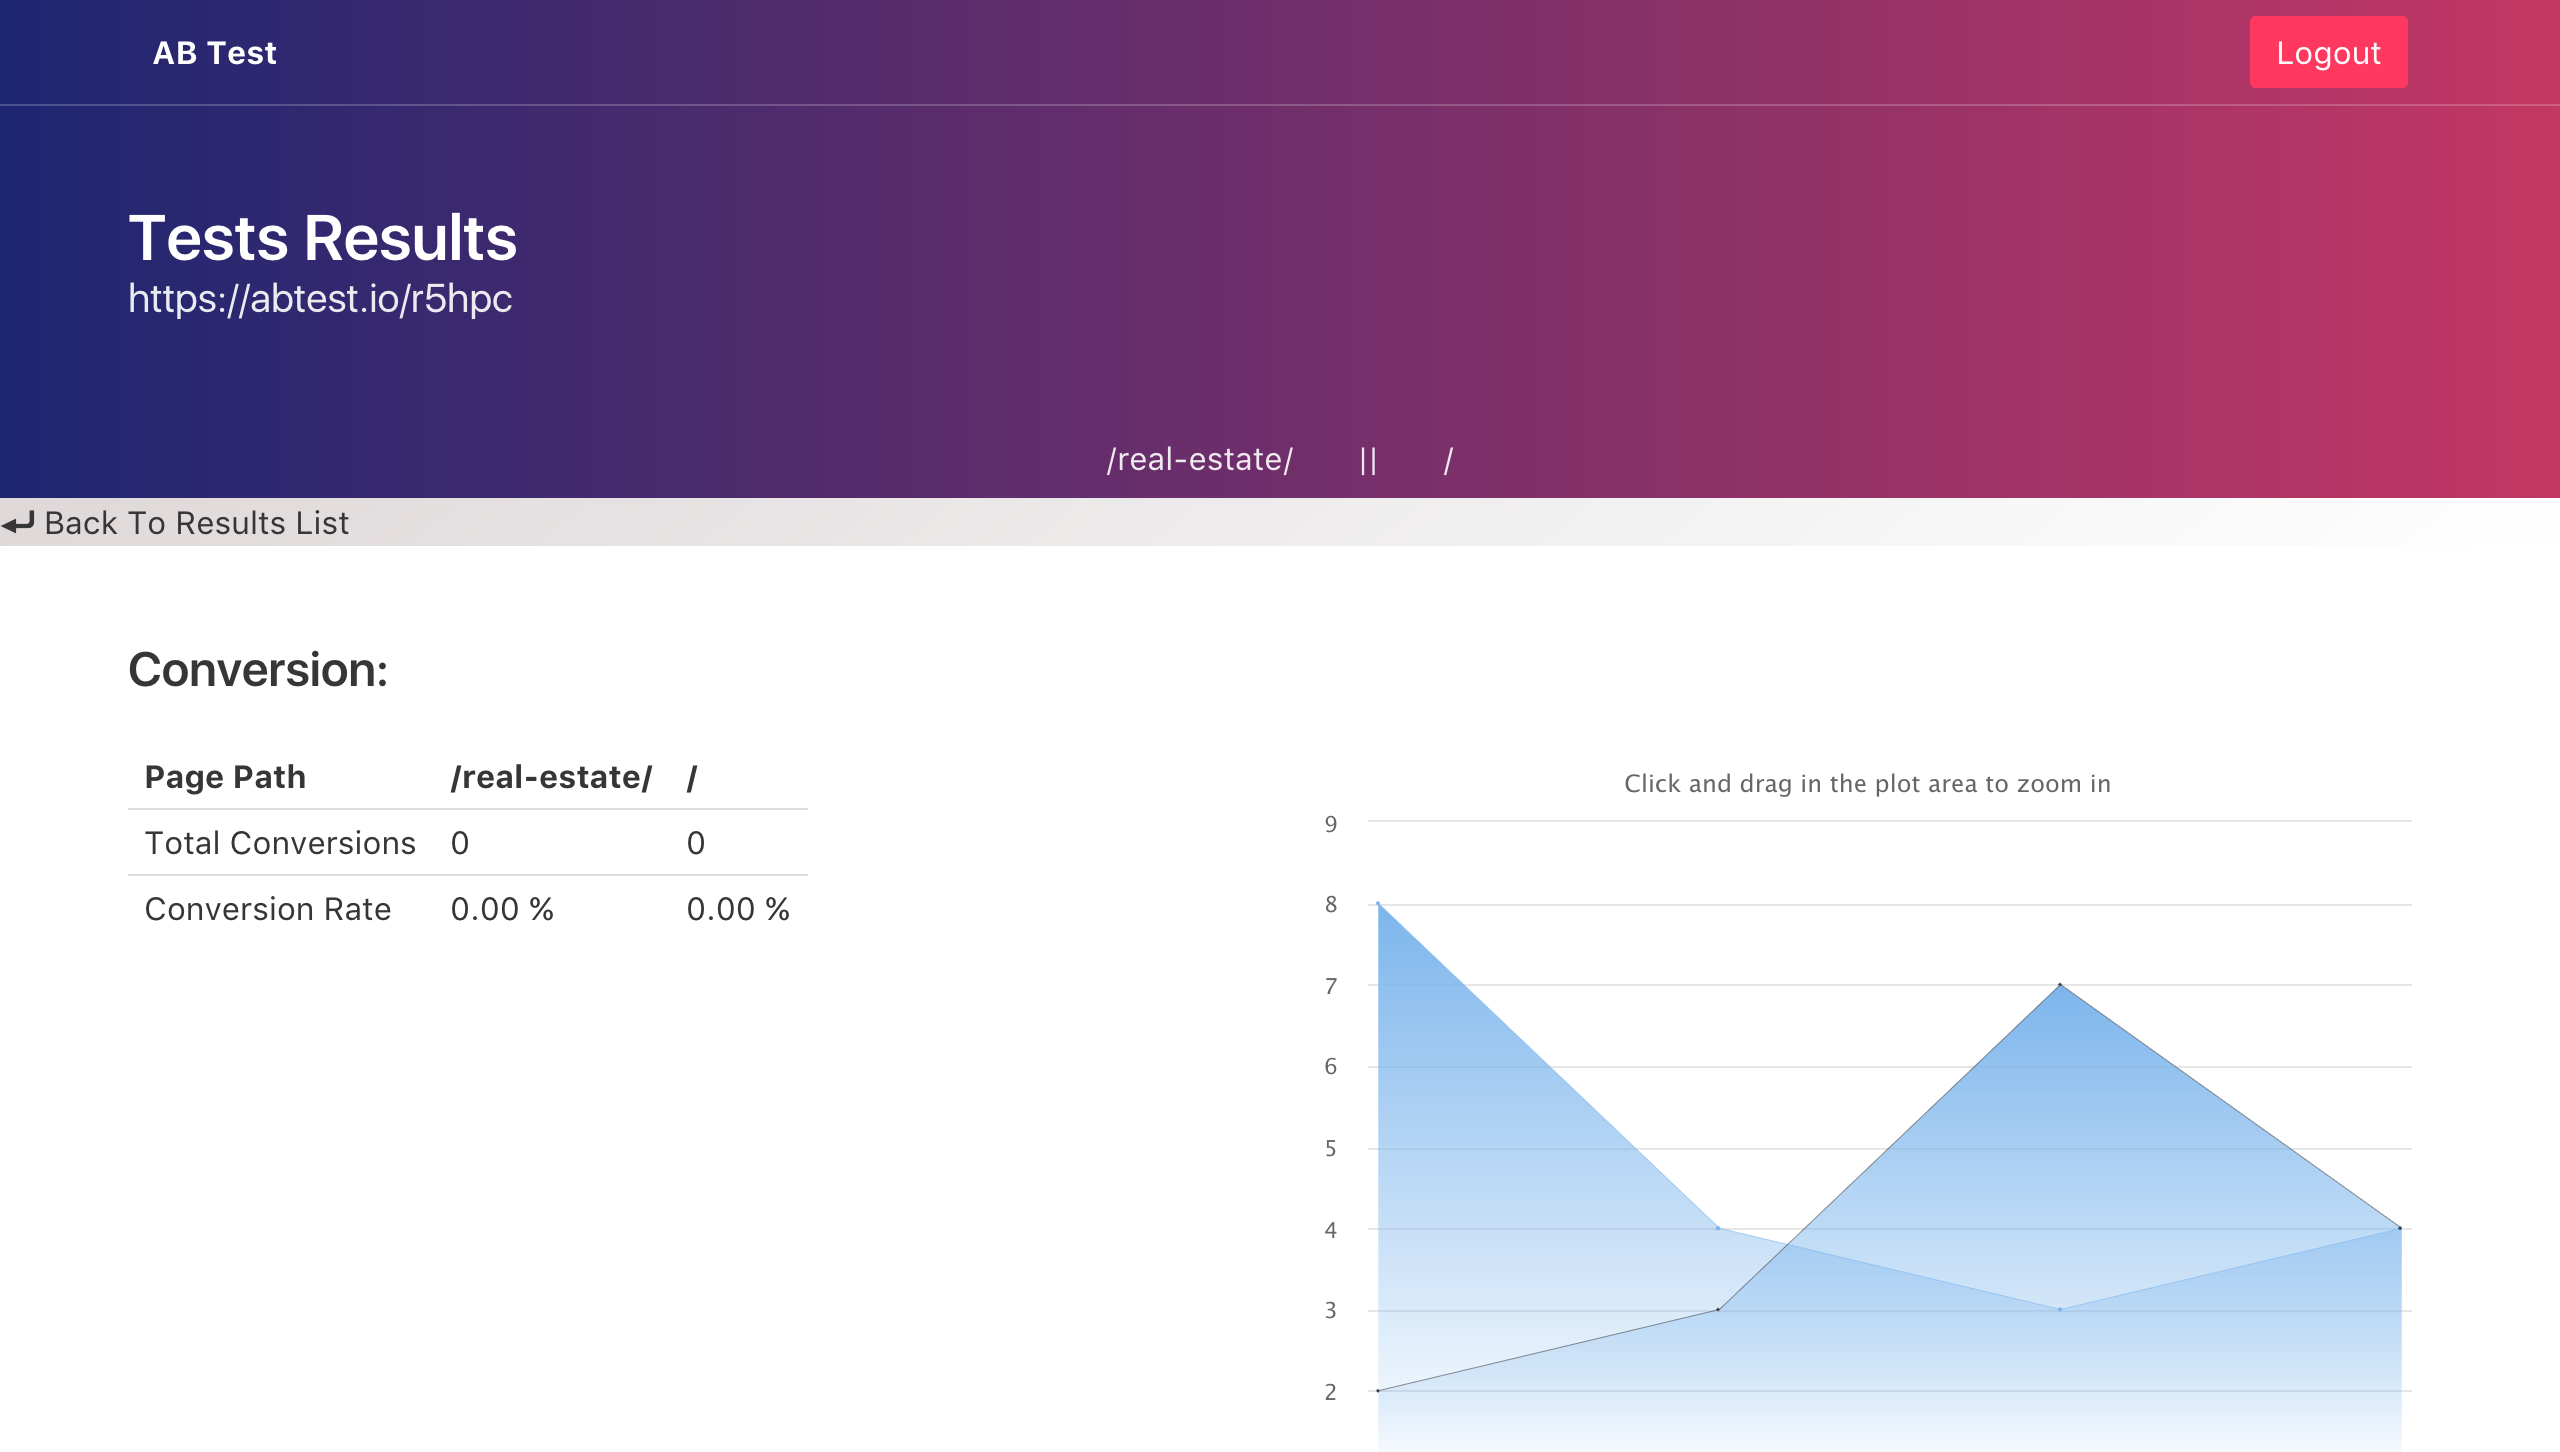Open the /real-estate/ column header in the table
This screenshot has height=1452, width=2560.
[x=551, y=776]
